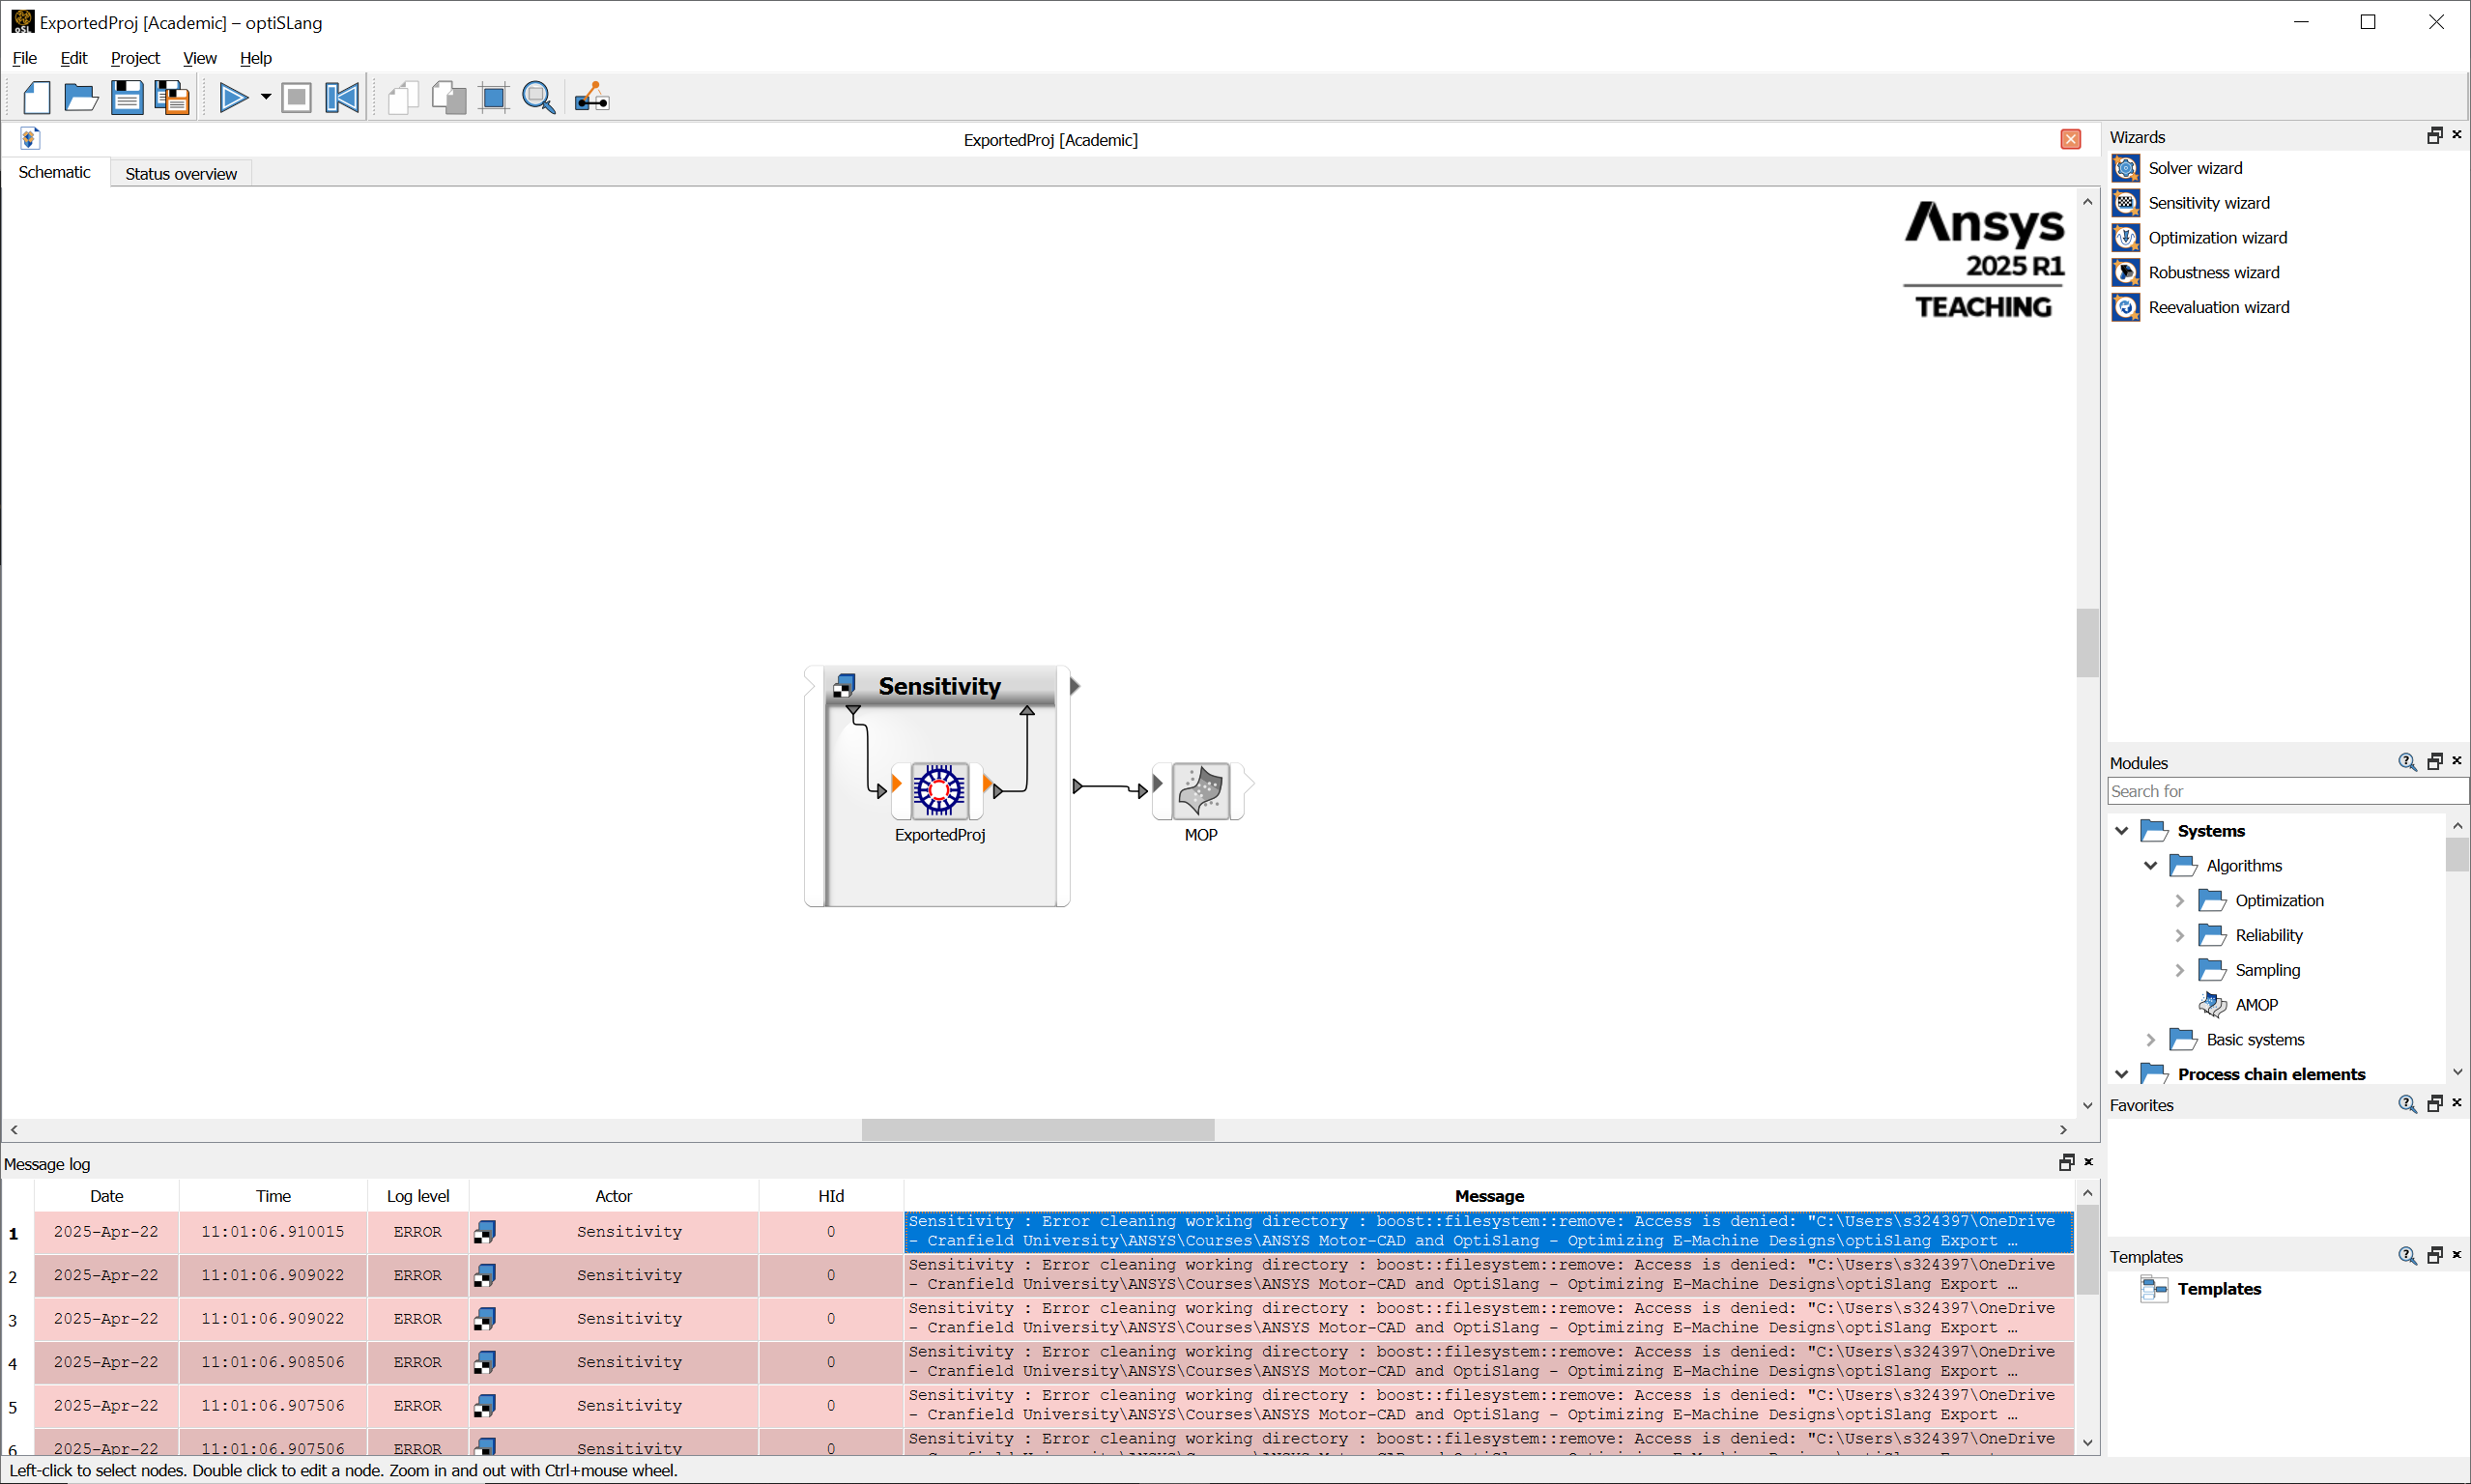Viewport: 2471px width, 1484px height.
Task: Sort message log by Message column
Action: 1489,1196
